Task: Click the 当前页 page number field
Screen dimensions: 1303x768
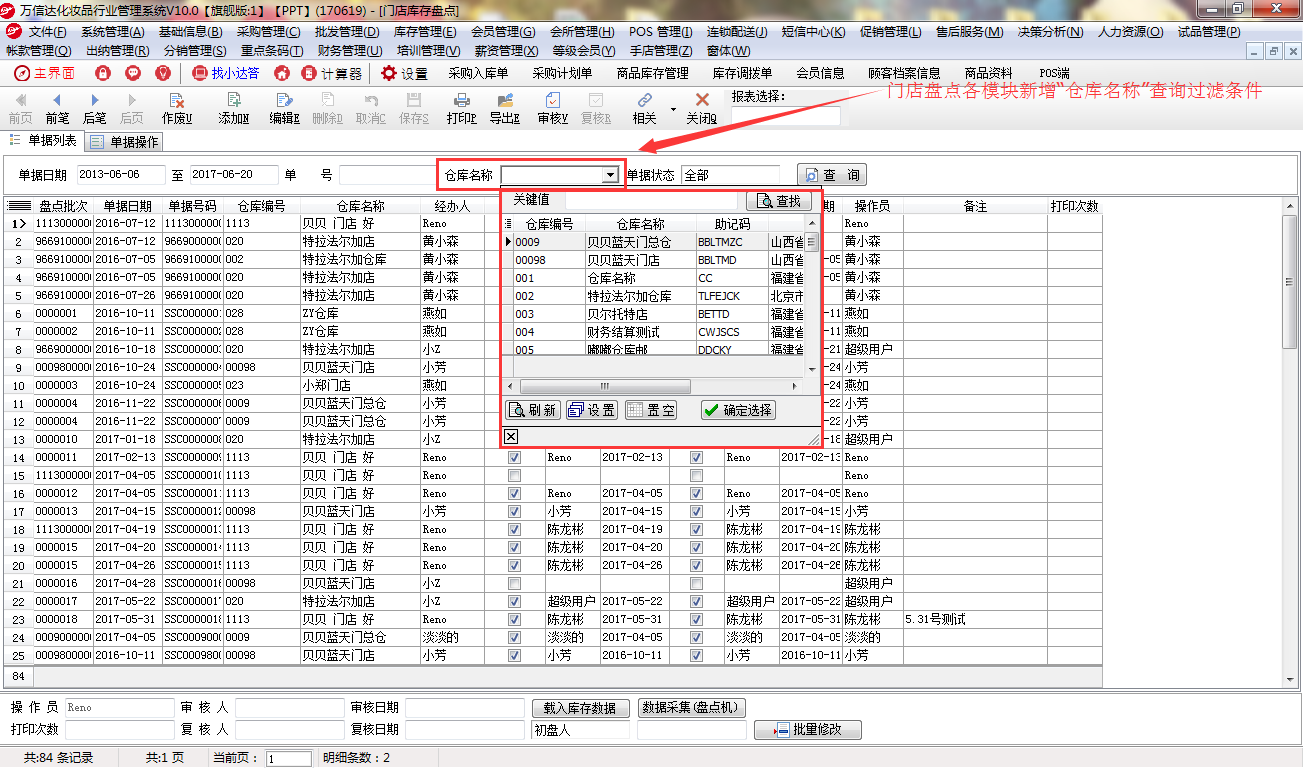Action: click(288, 759)
